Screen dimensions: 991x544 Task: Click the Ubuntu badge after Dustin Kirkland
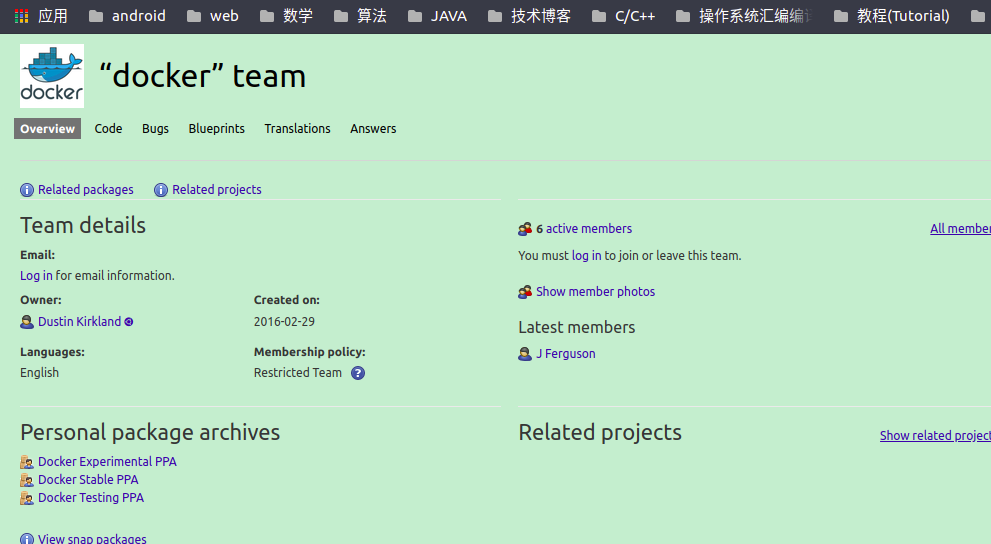(129, 322)
